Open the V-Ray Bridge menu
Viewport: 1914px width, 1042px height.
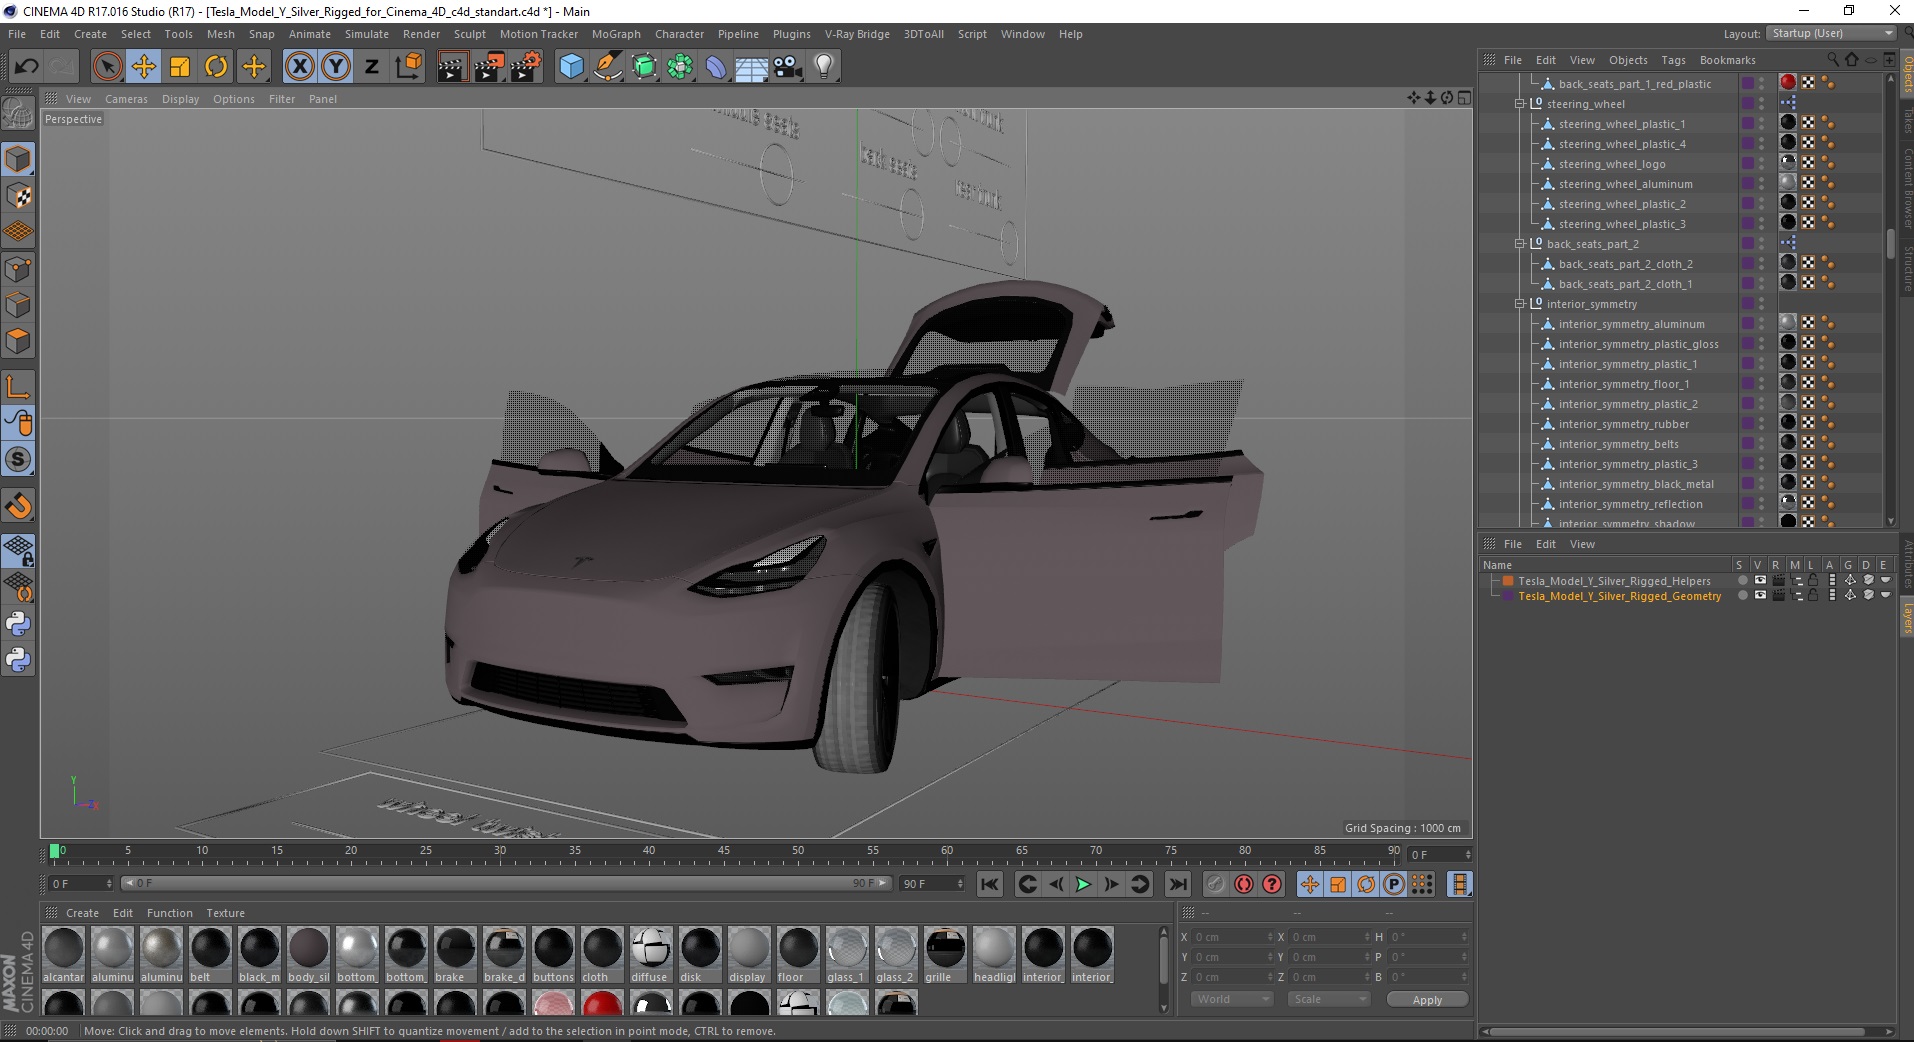[x=857, y=34]
